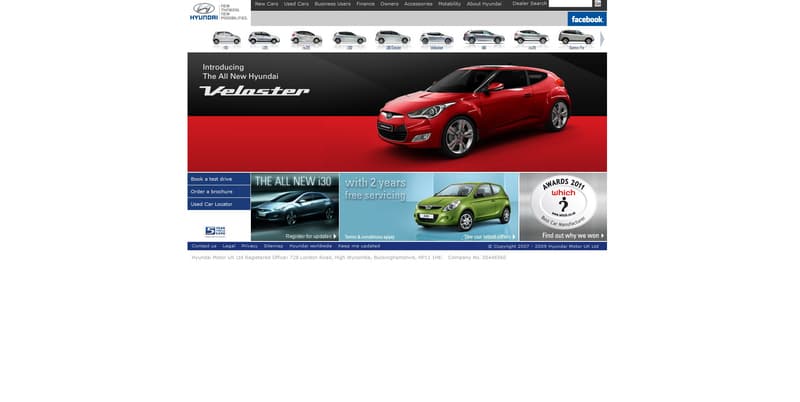800x402 pixels.
Task: Open the Used Car Locator
Action: [x=219, y=204]
